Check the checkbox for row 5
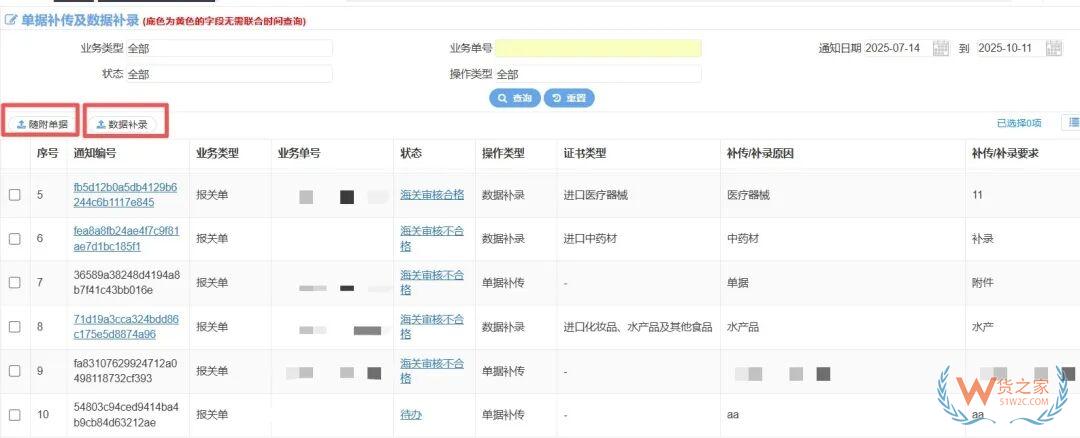The height and width of the screenshot is (438, 1080). coord(14,195)
